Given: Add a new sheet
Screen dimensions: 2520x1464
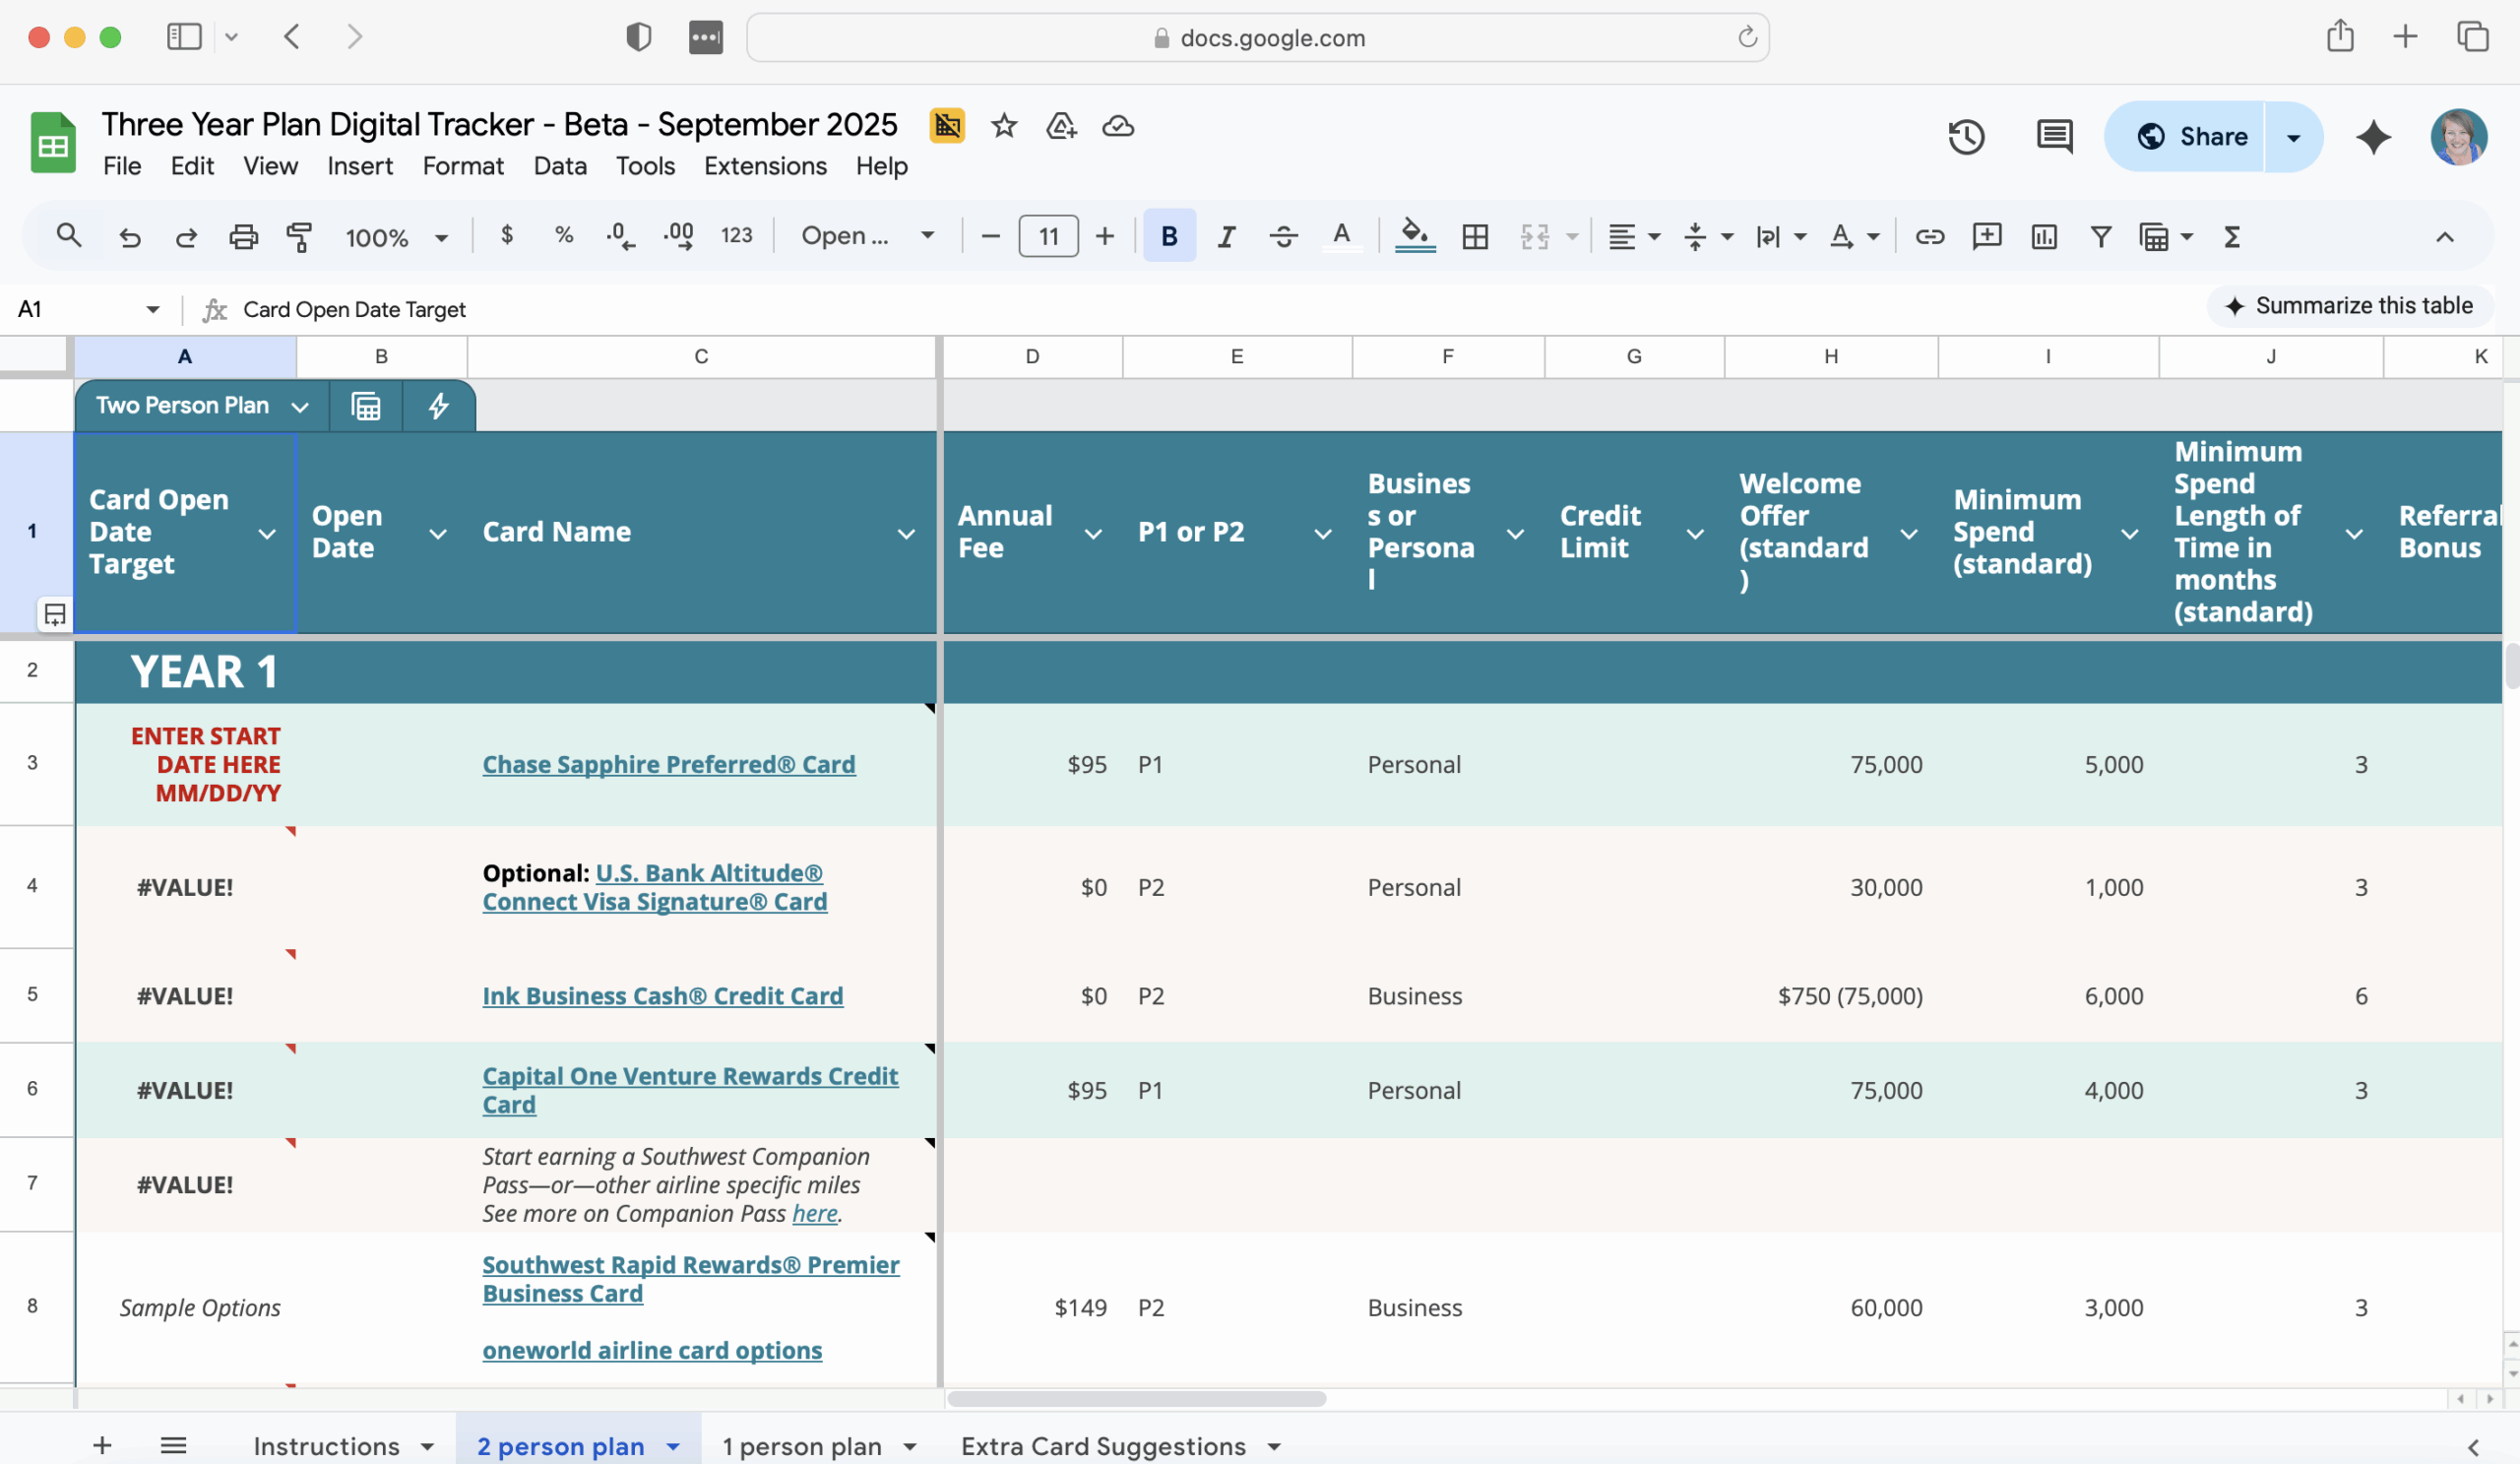Looking at the screenshot, I should 102,1445.
